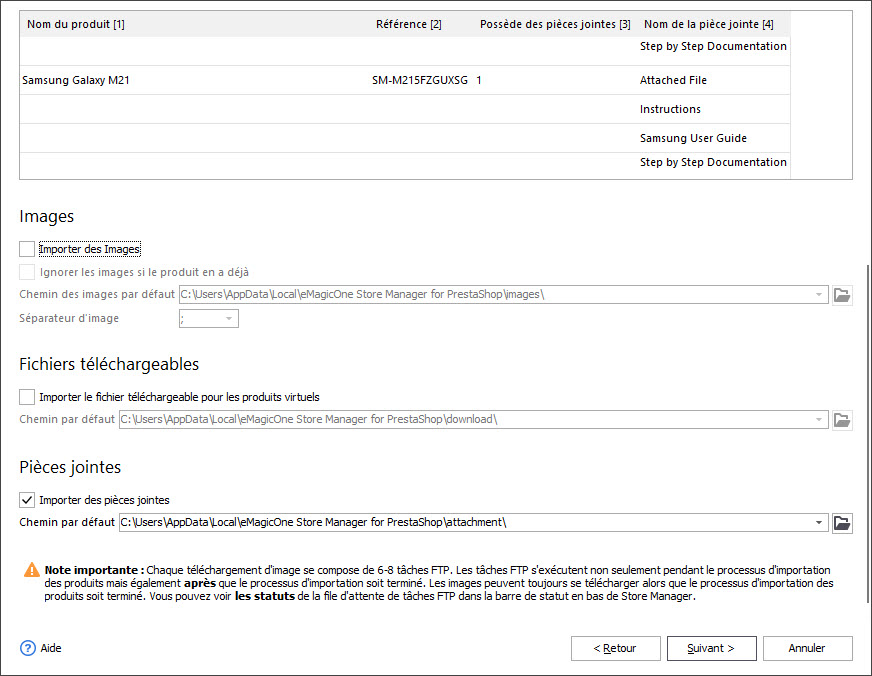Browse folder for attachments default path
872x676 pixels.
842,523
